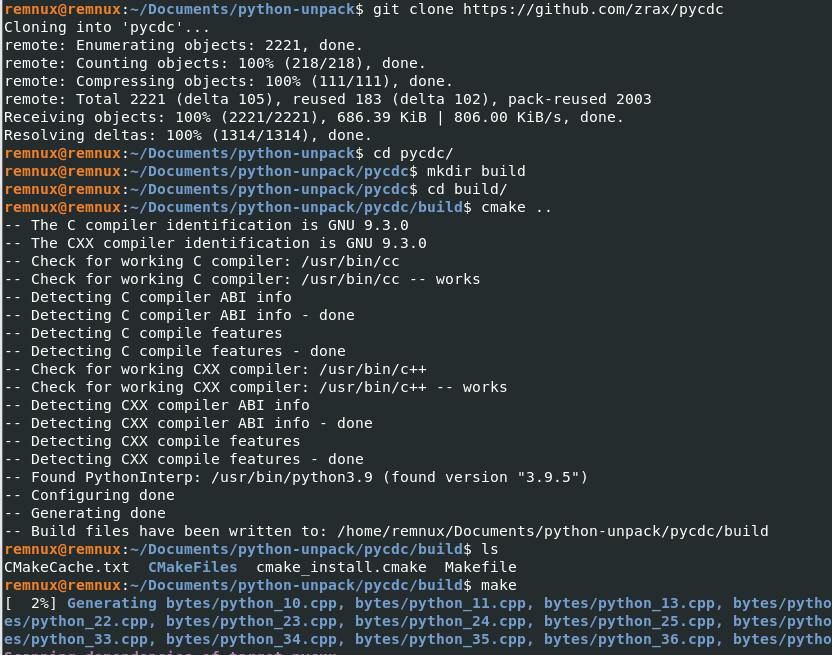
Task: Click the build files output directory path
Action: [553, 531]
